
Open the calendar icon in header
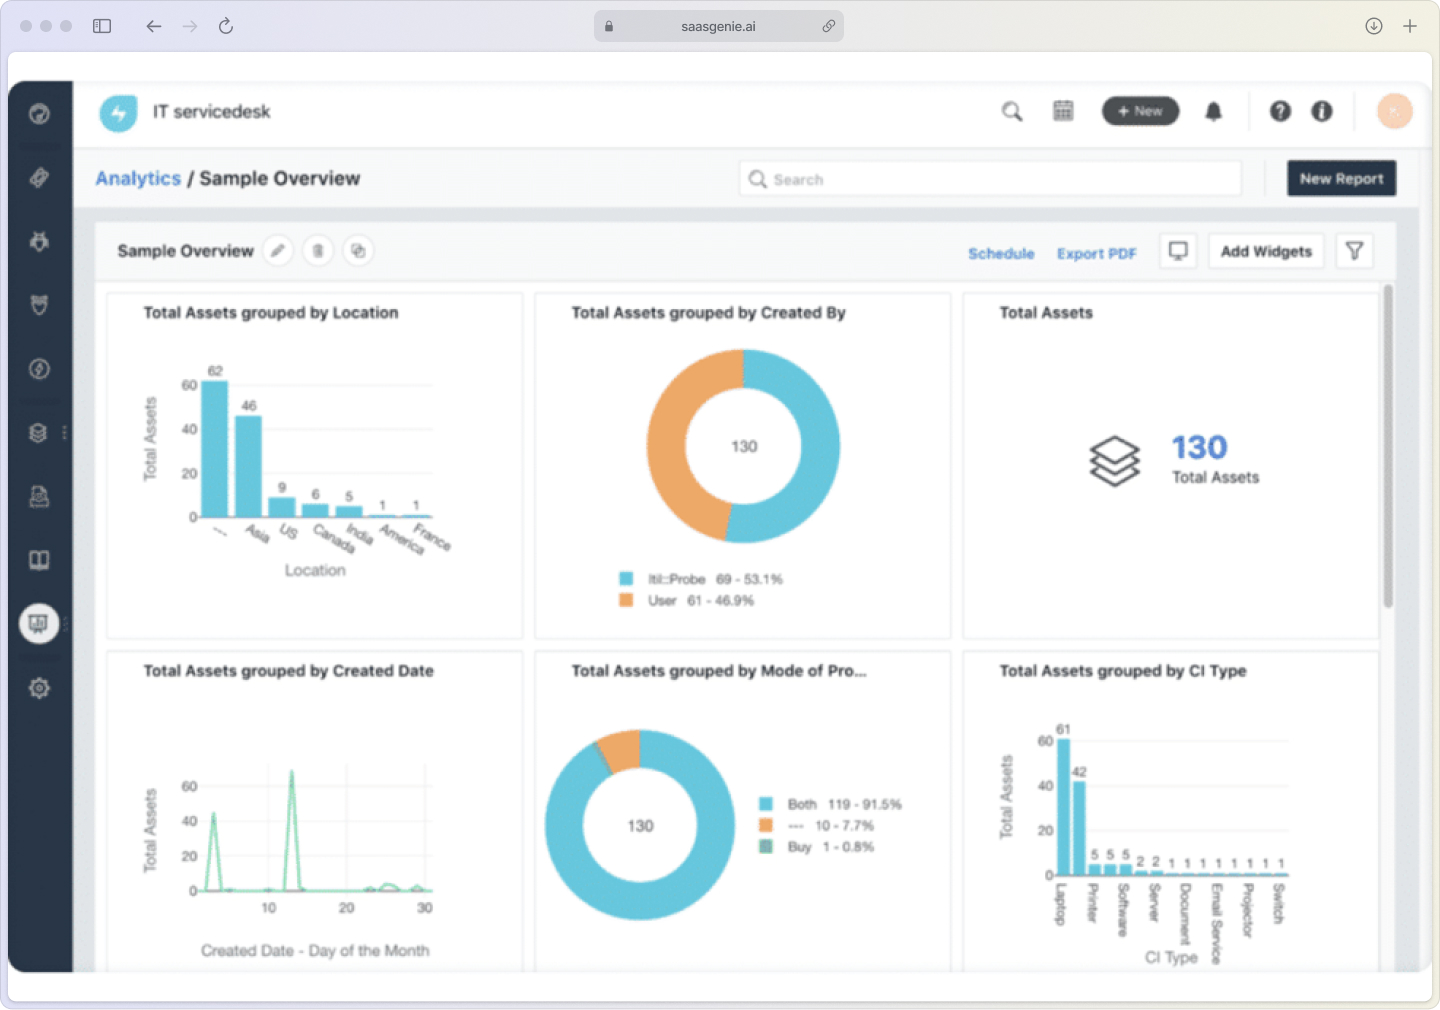tap(1063, 111)
